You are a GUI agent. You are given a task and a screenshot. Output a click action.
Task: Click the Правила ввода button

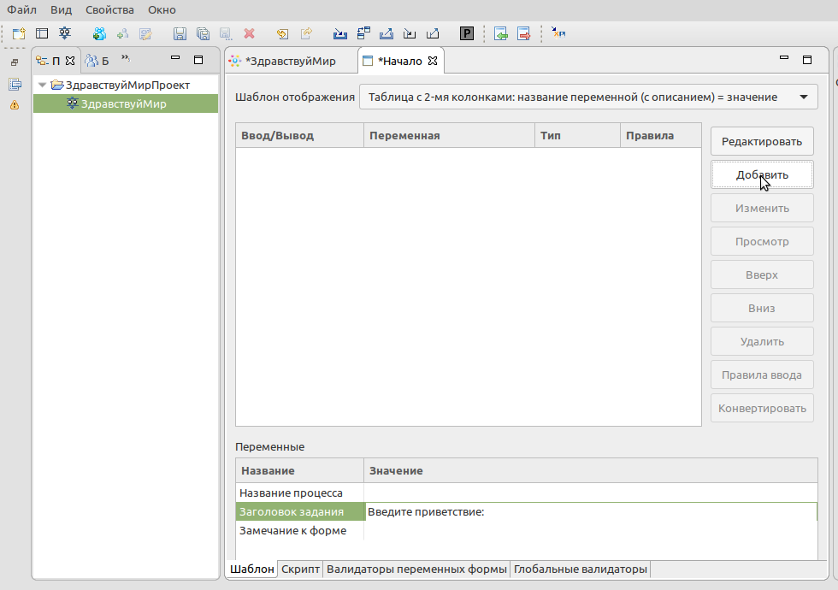762,375
